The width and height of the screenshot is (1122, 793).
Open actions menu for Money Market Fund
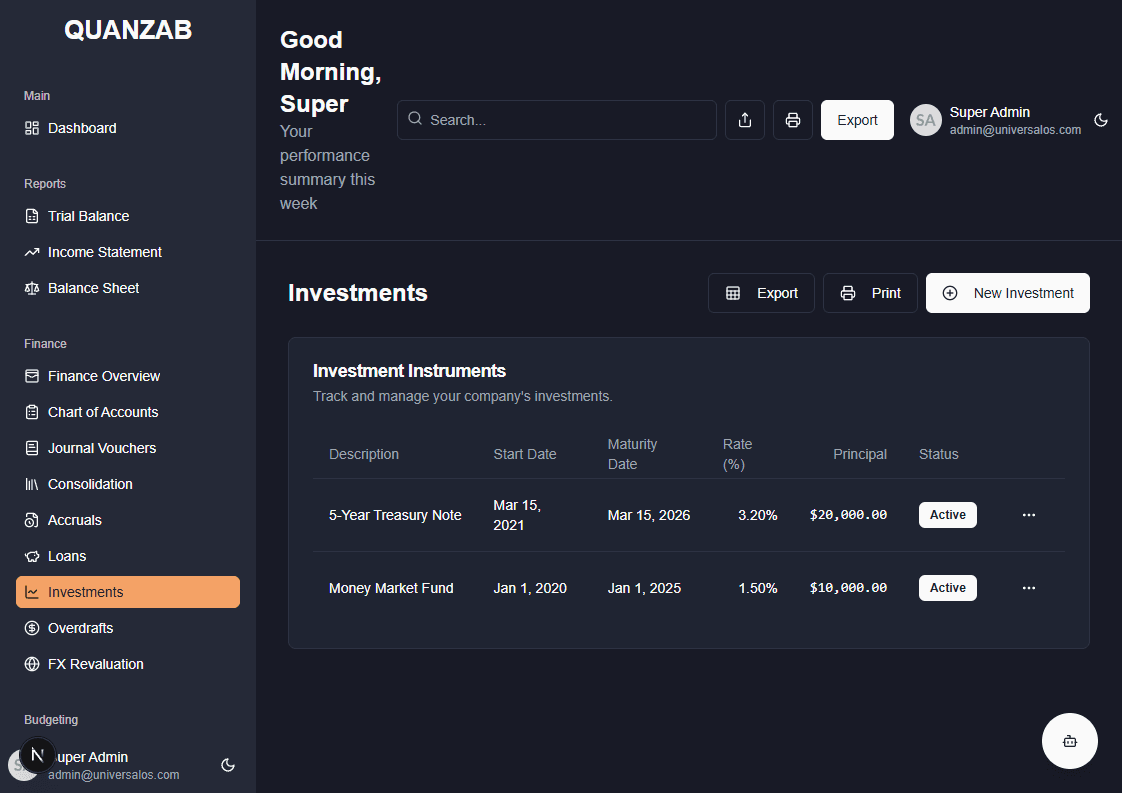(x=1029, y=588)
